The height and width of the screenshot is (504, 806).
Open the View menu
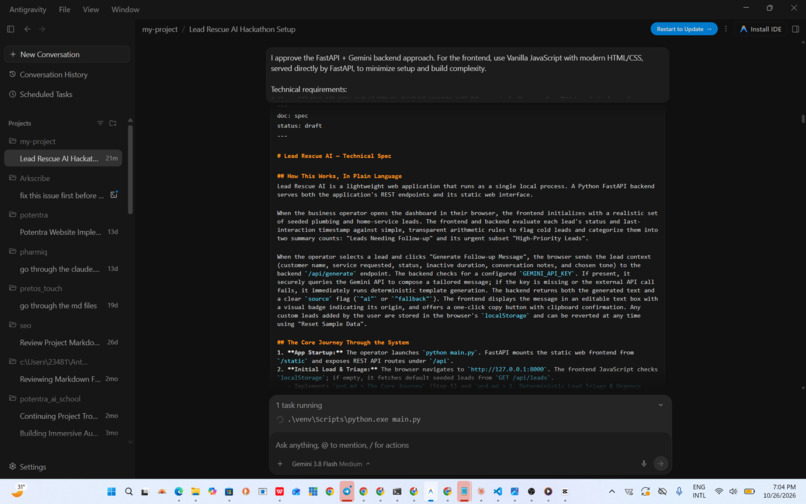coord(90,9)
